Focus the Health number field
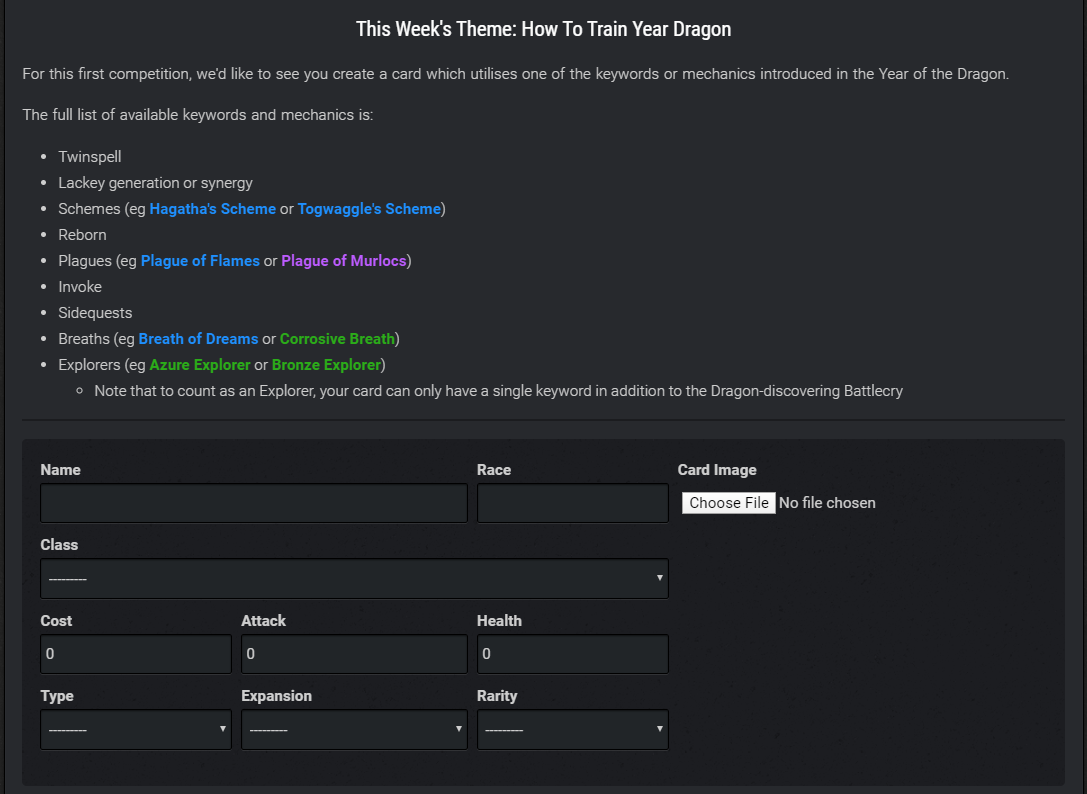Image resolution: width=1087 pixels, height=794 pixels. point(573,654)
